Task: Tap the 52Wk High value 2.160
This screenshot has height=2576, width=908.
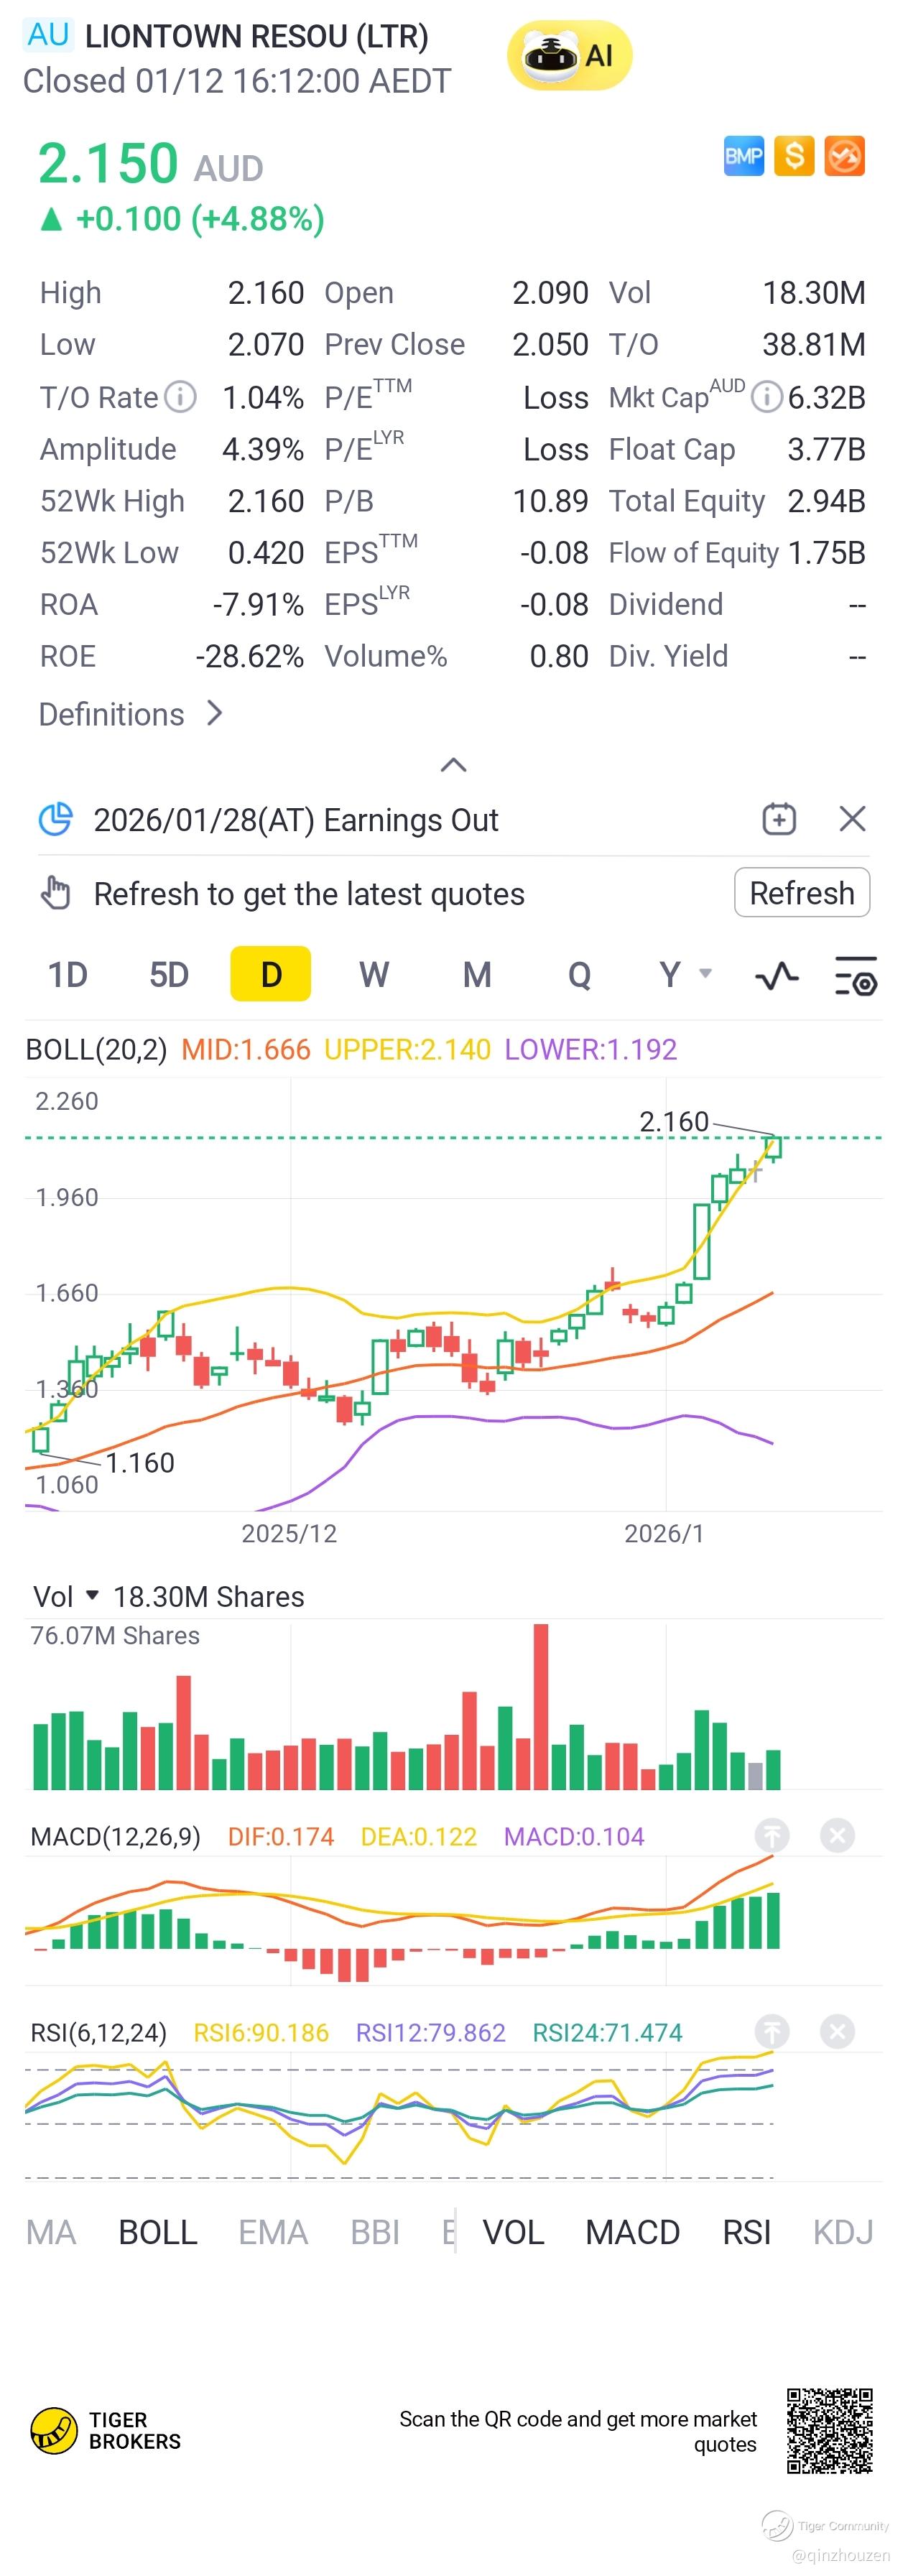Action: click(x=265, y=500)
